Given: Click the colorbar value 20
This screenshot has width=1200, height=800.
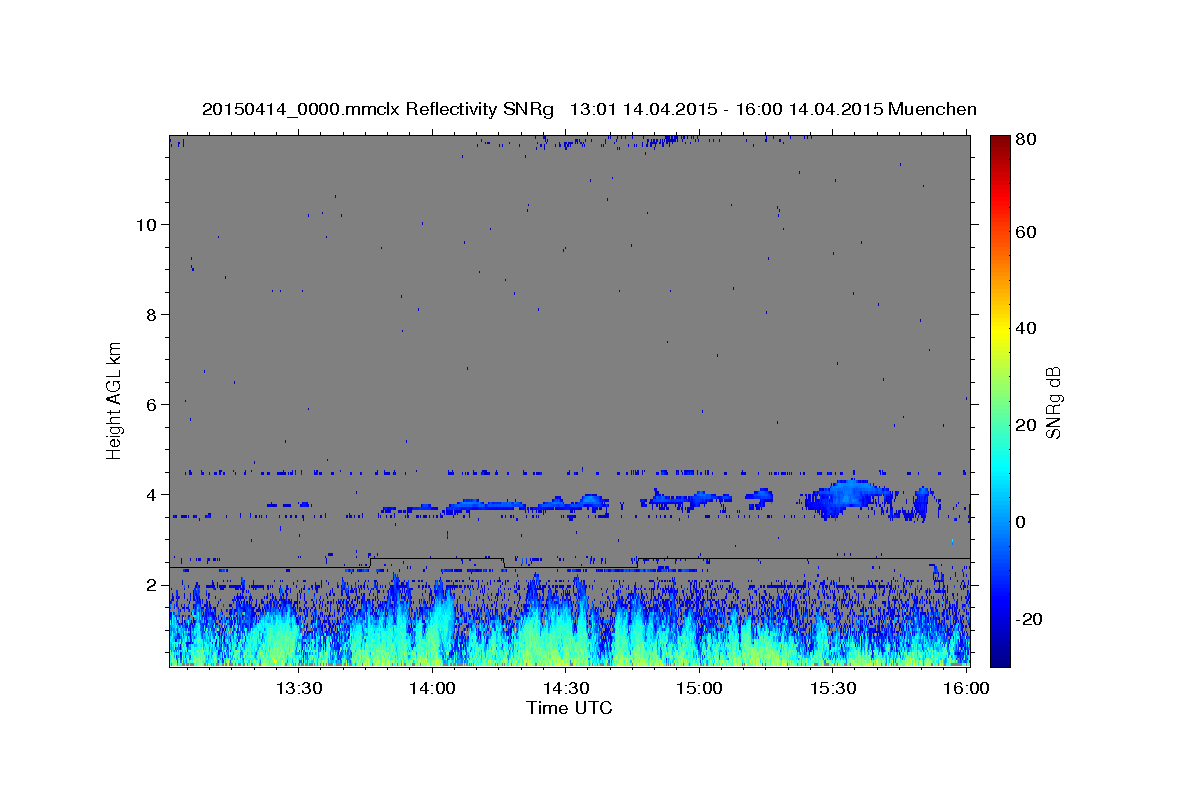Looking at the screenshot, I should tap(1026, 425).
